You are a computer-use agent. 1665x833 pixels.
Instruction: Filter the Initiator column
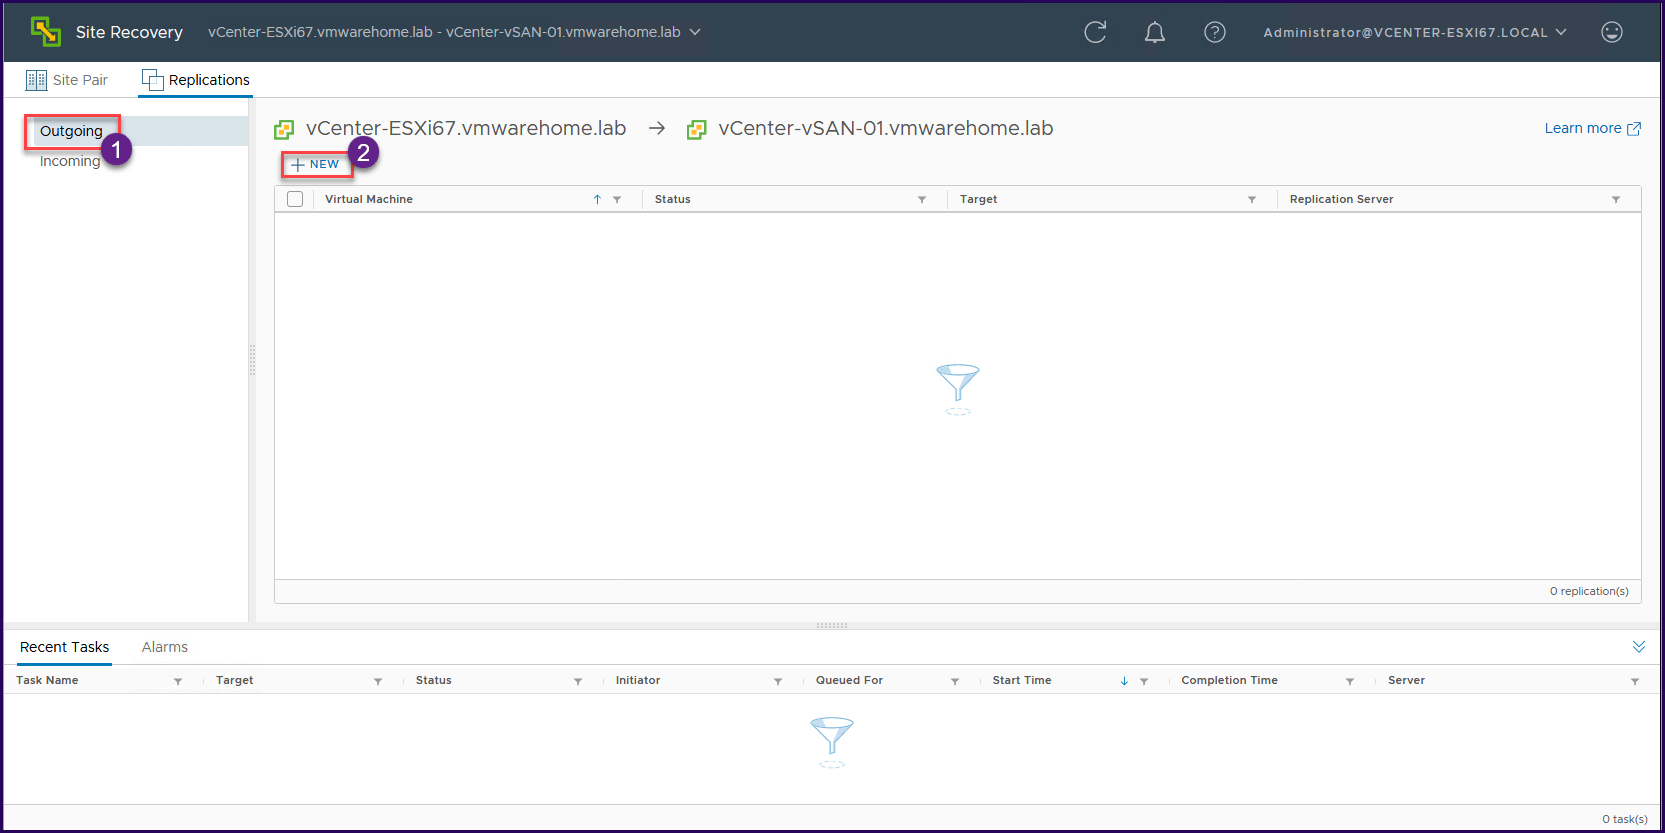click(x=778, y=681)
